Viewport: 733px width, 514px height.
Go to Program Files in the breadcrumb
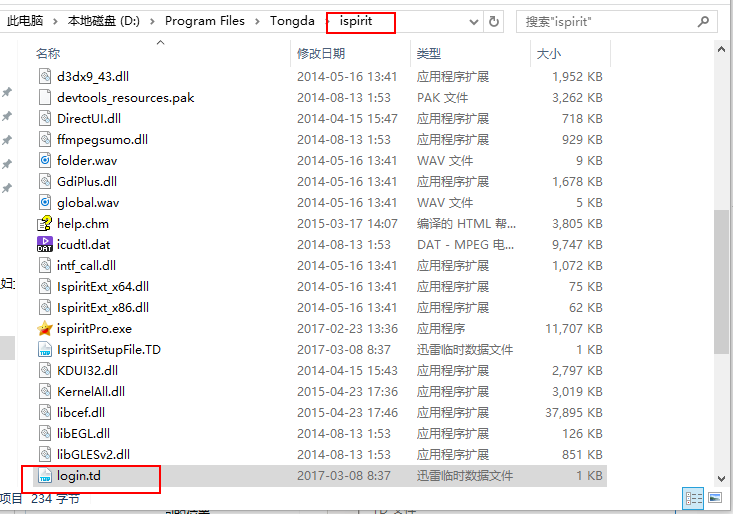point(205,21)
